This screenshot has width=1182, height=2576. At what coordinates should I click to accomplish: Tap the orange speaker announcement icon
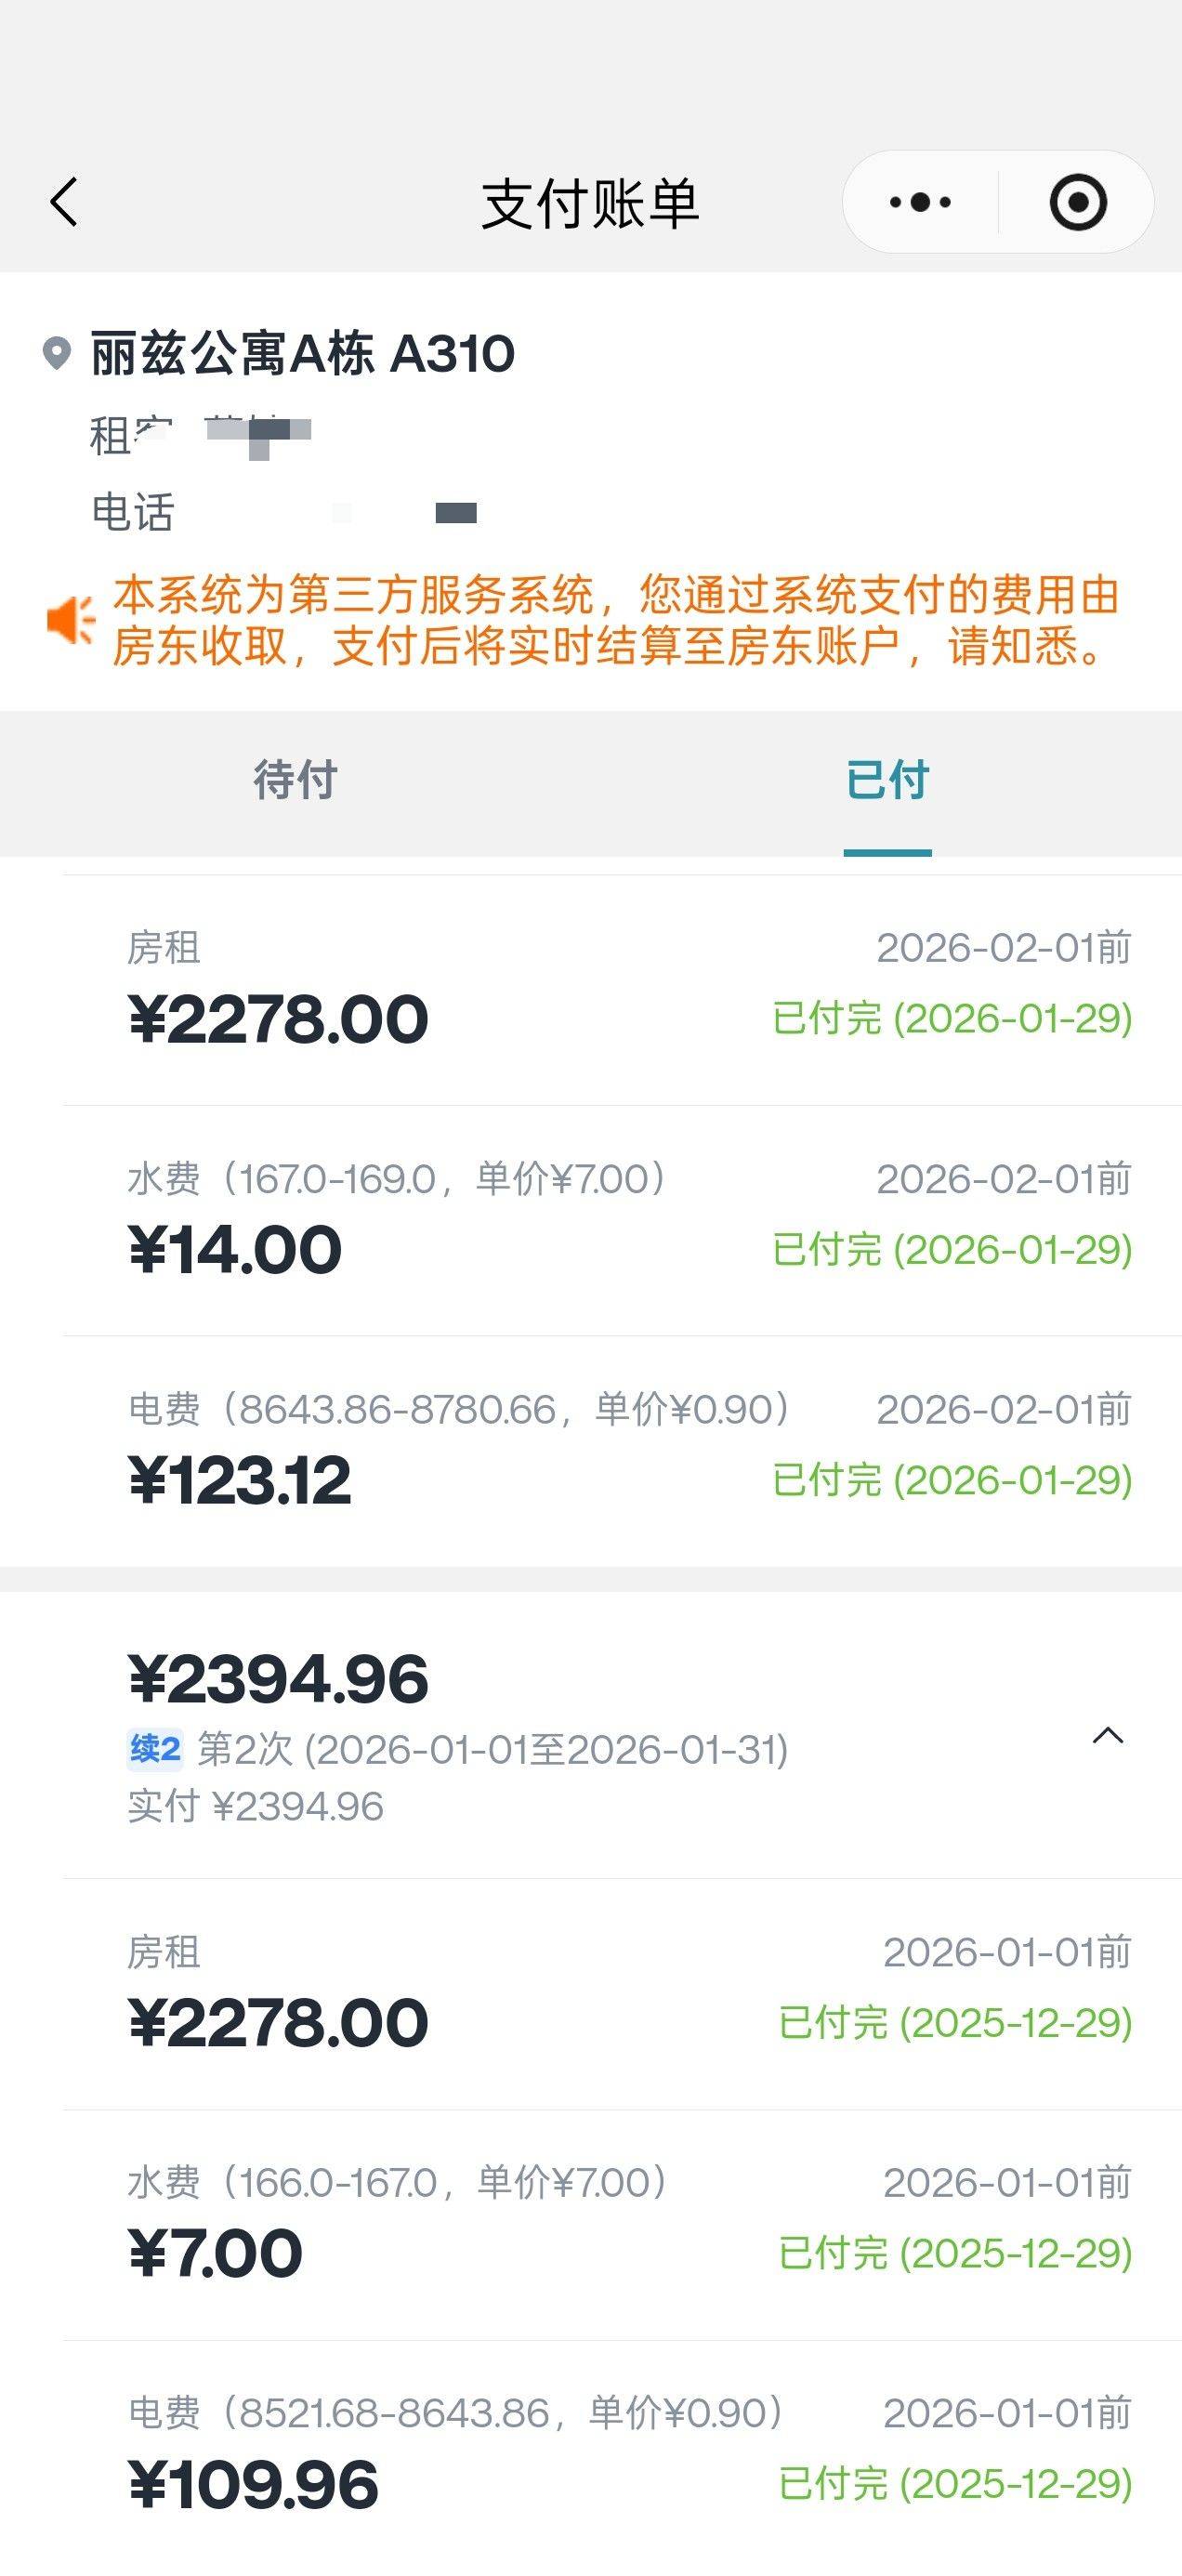click(x=71, y=620)
